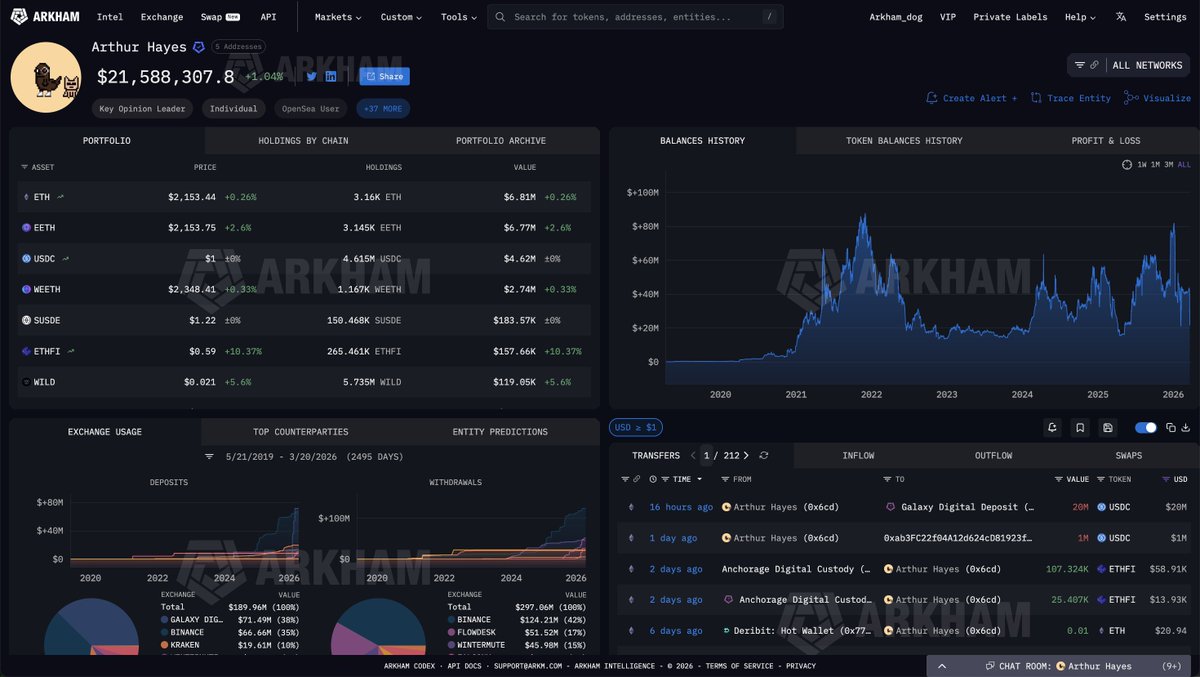Click the alert bell icon above transfers

[1052, 428]
